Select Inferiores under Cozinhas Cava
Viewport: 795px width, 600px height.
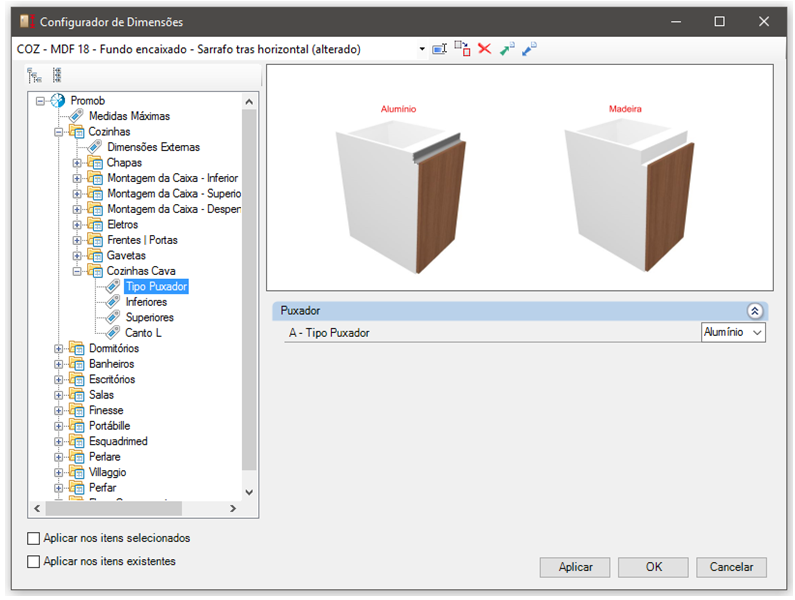click(146, 302)
